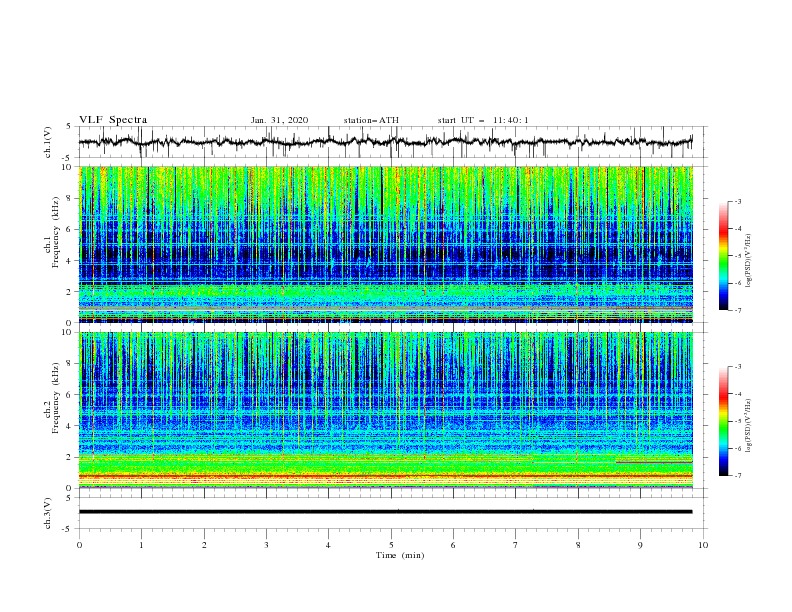Click the '-3' value on ch.1 colorbar

point(737,201)
